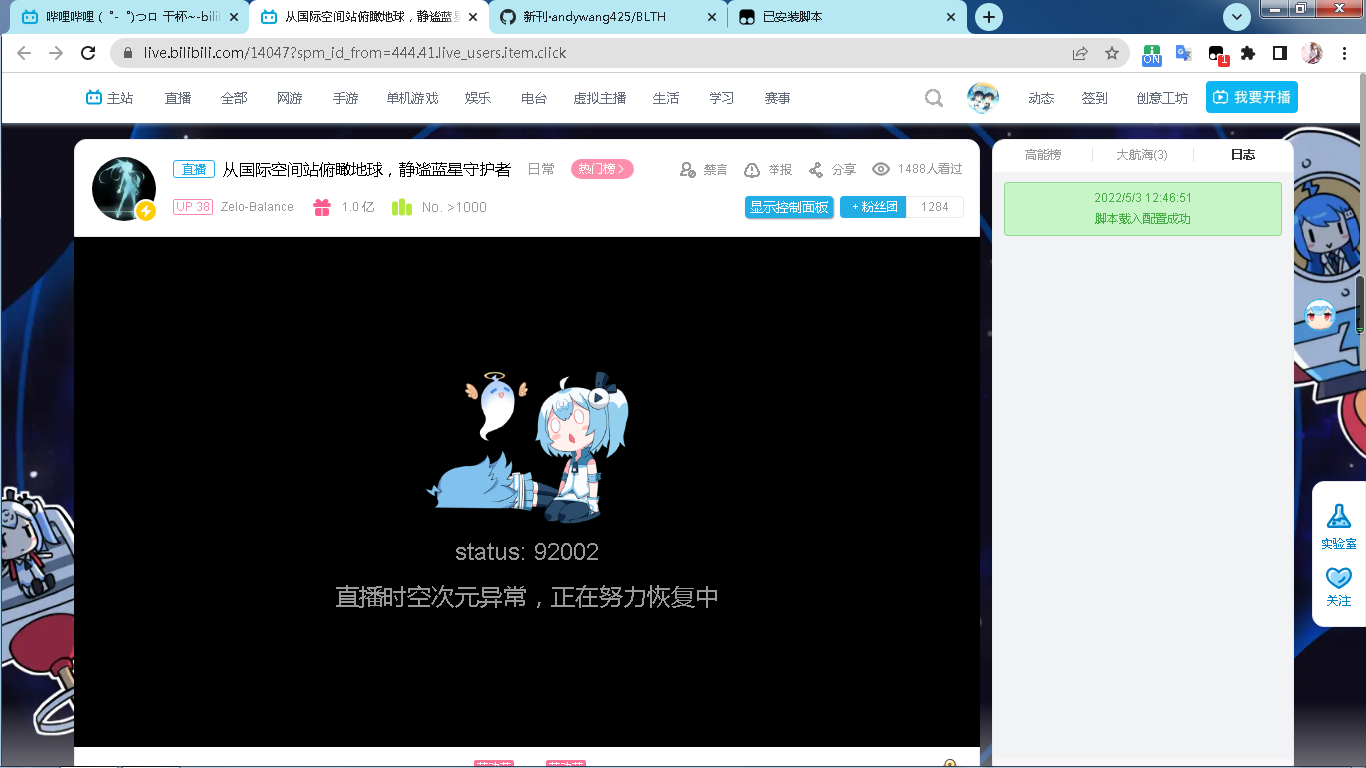Open the tab search dropdown arrow

click(1238, 17)
